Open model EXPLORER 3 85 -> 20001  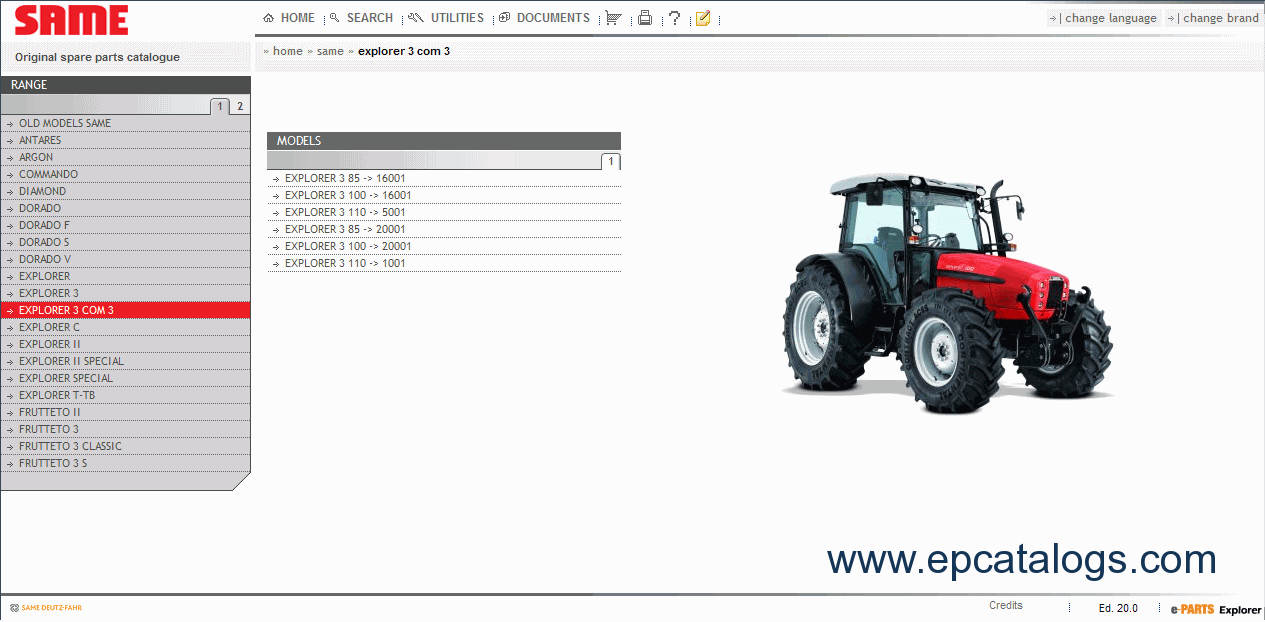click(444, 229)
